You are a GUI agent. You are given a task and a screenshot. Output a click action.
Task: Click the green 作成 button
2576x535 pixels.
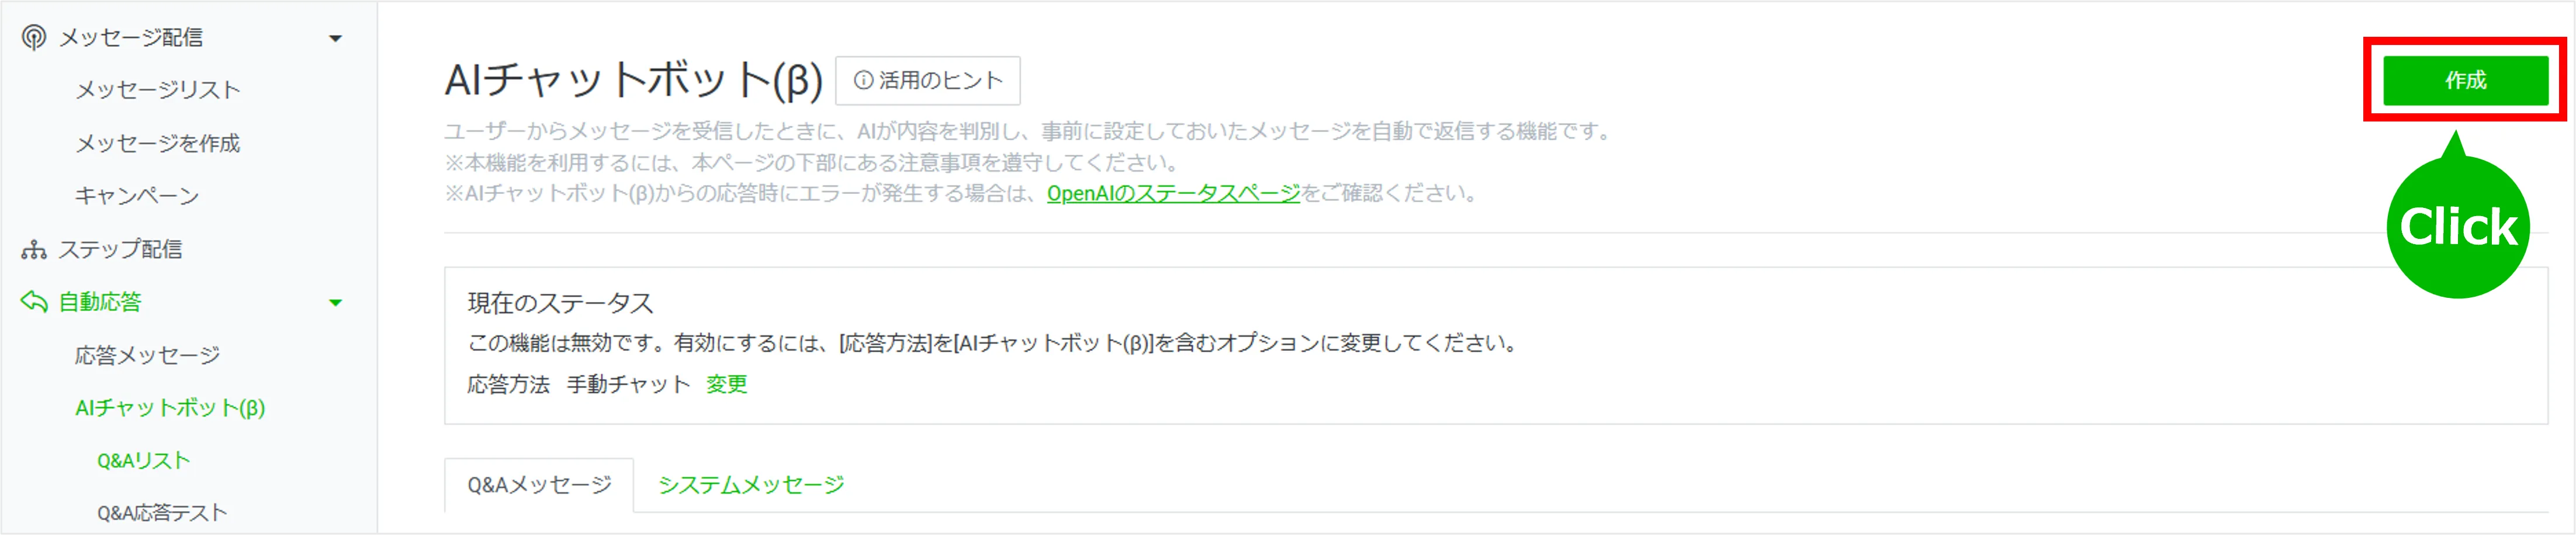[2465, 80]
